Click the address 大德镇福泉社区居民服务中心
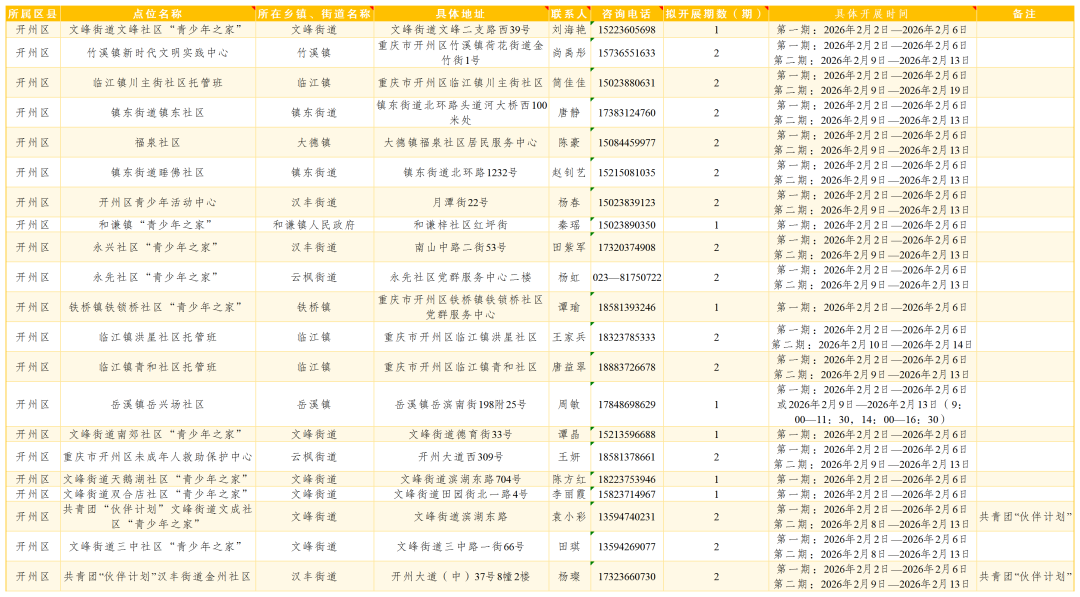Screen dimensions: 1080x597 coord(461,143)
